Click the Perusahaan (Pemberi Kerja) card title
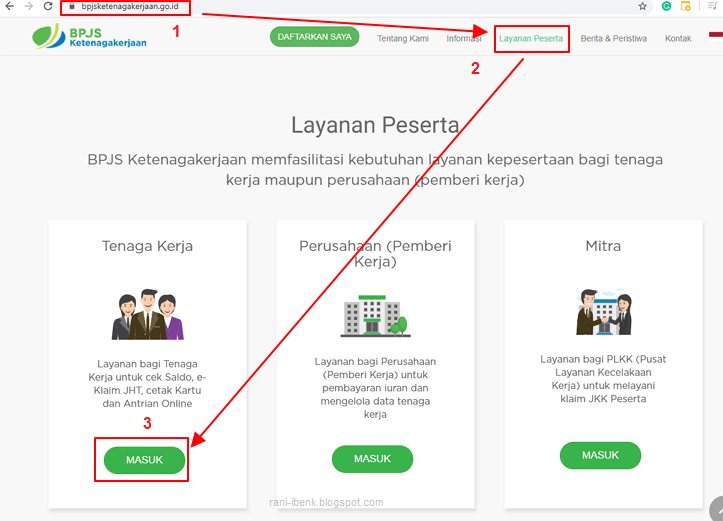 coord(375,254)
